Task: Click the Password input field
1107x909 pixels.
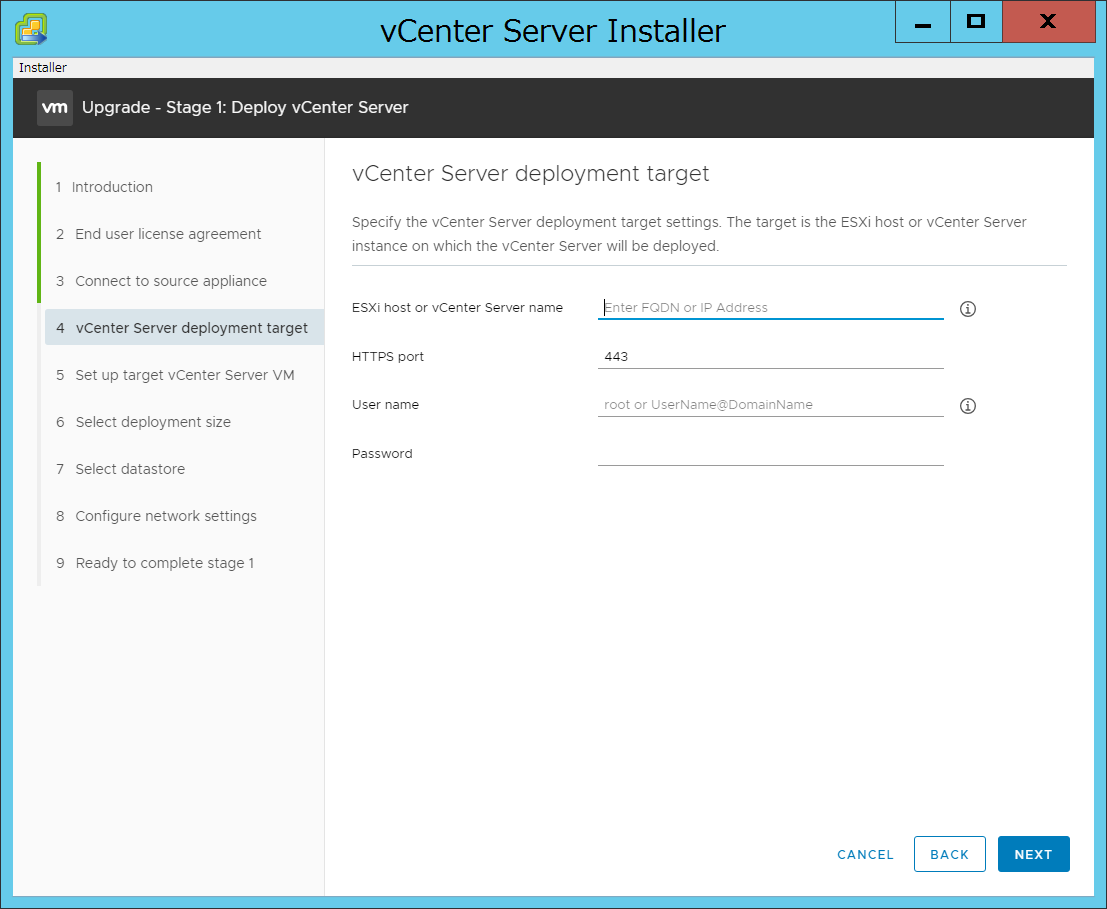Action: click(770, 453)
